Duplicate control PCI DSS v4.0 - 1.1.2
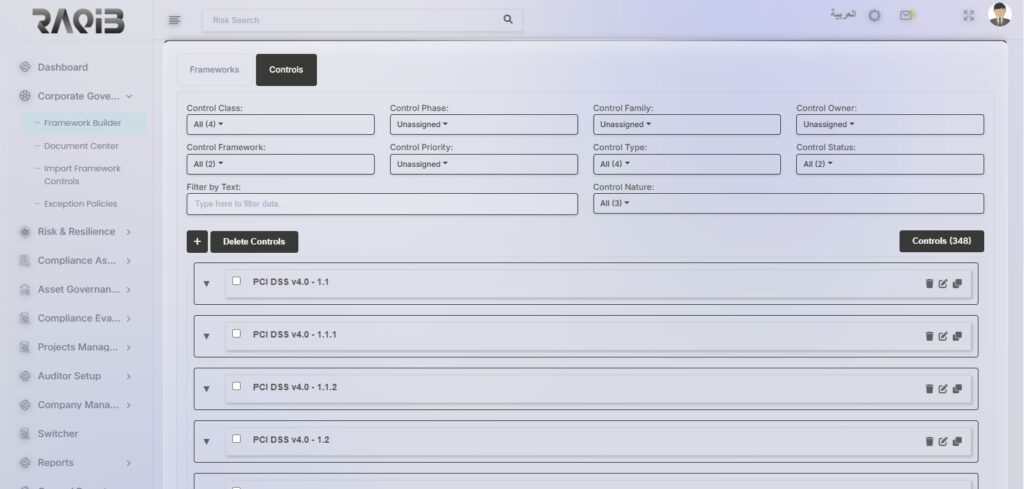Image resolution: width=1024 pixels, height=489 pixels. [x=957, y=388]
